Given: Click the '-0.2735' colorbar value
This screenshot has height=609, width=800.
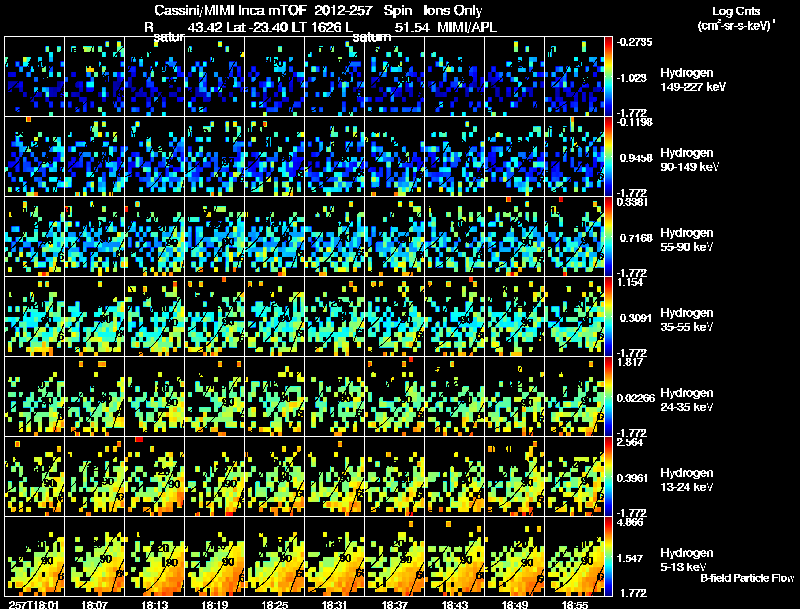Looking at the screenshot, I should (x=634, y=42).
